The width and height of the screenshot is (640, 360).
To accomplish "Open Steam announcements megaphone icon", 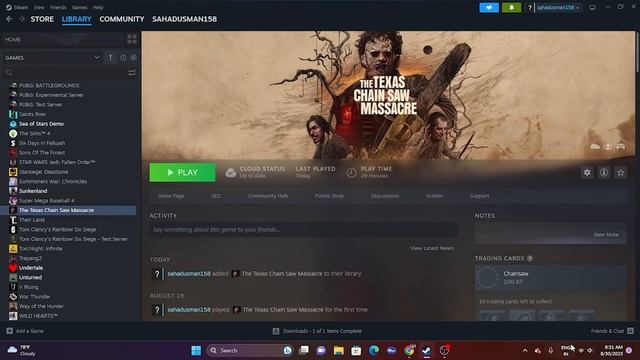I will (x=489, y=7).
